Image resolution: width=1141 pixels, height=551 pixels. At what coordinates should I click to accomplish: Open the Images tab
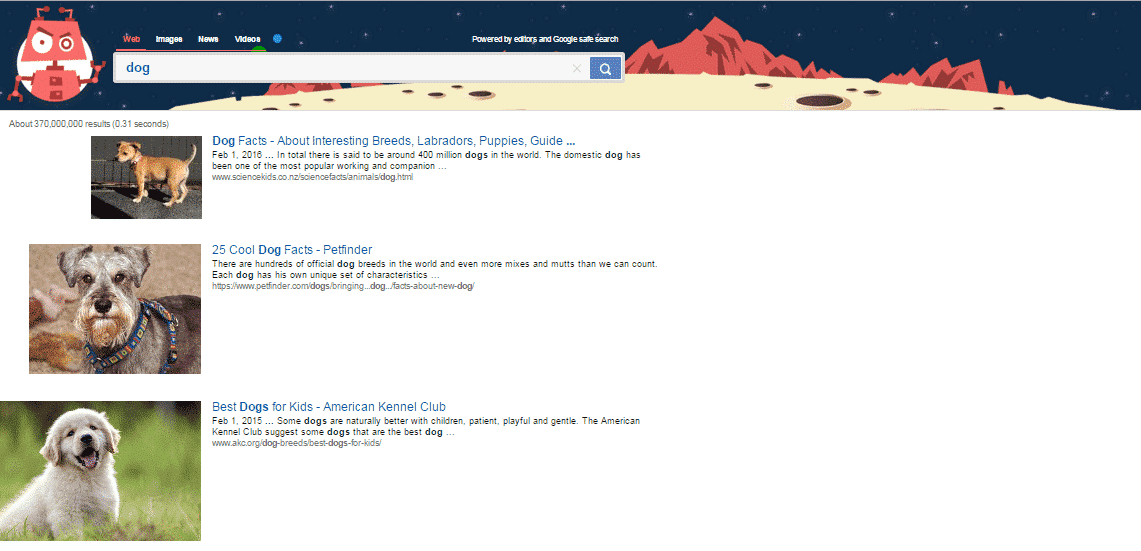[169, 39]
